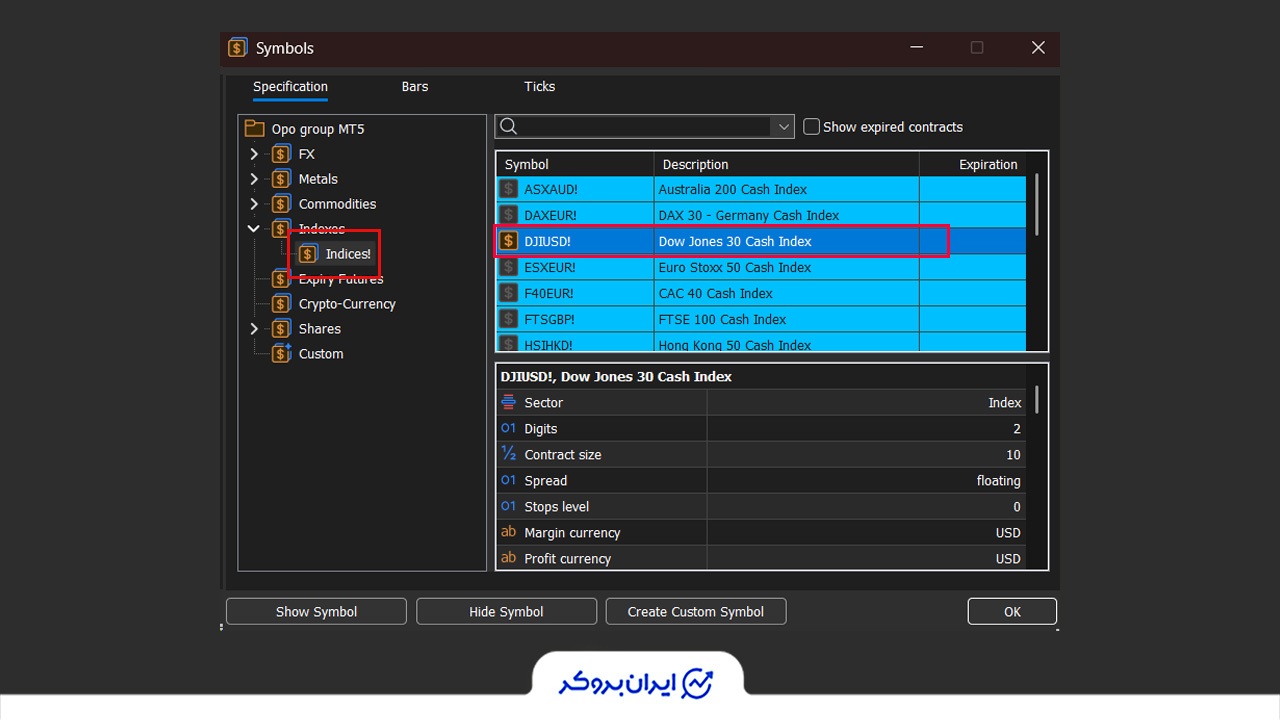Click the Metals group dollar icon
The image size is (1280, 720).
[x=282, y=179]
